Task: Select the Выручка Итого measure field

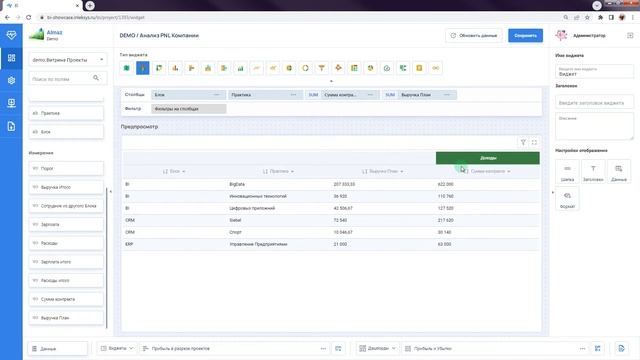Action: [66, 187]
